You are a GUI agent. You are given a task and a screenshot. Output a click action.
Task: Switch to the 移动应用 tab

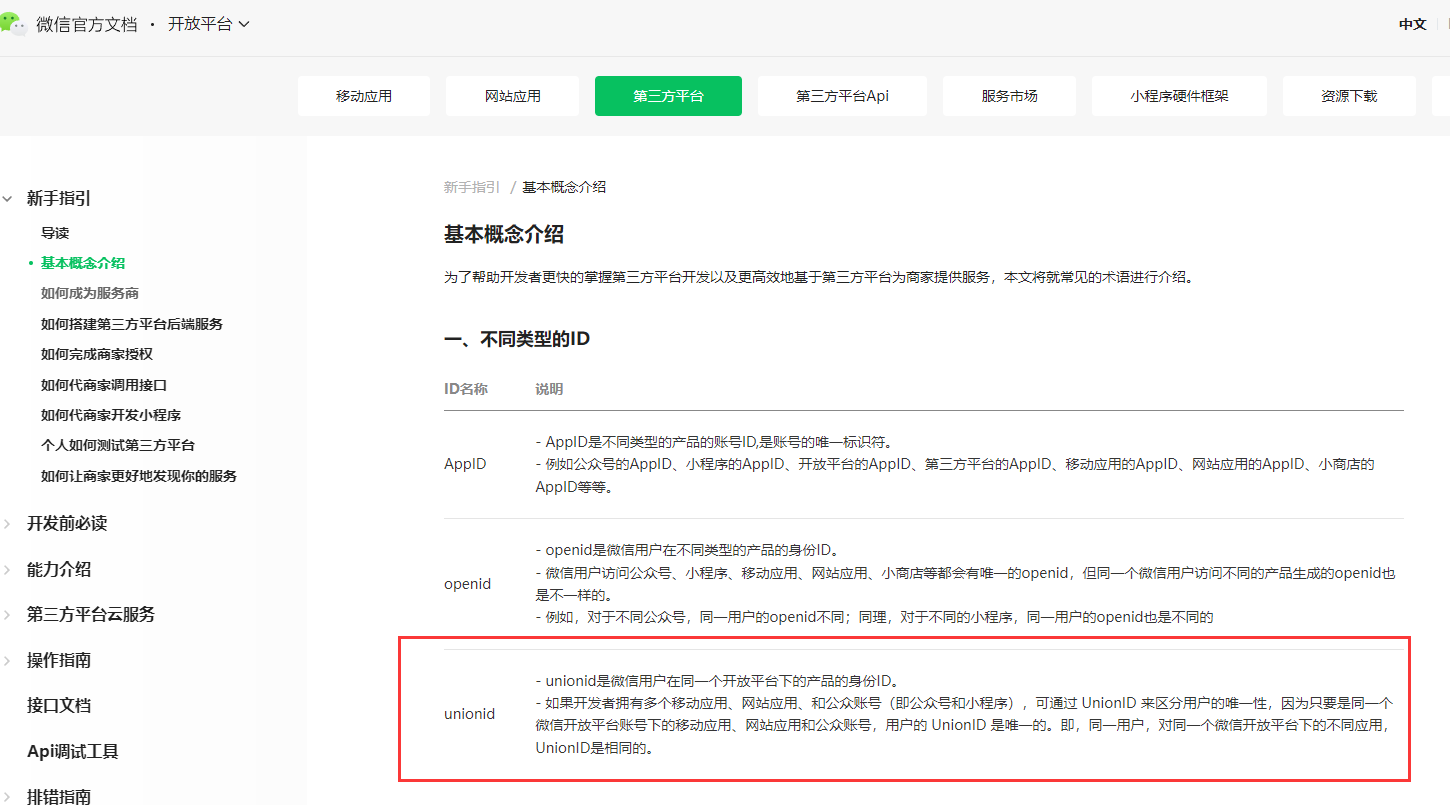[364, 96]
